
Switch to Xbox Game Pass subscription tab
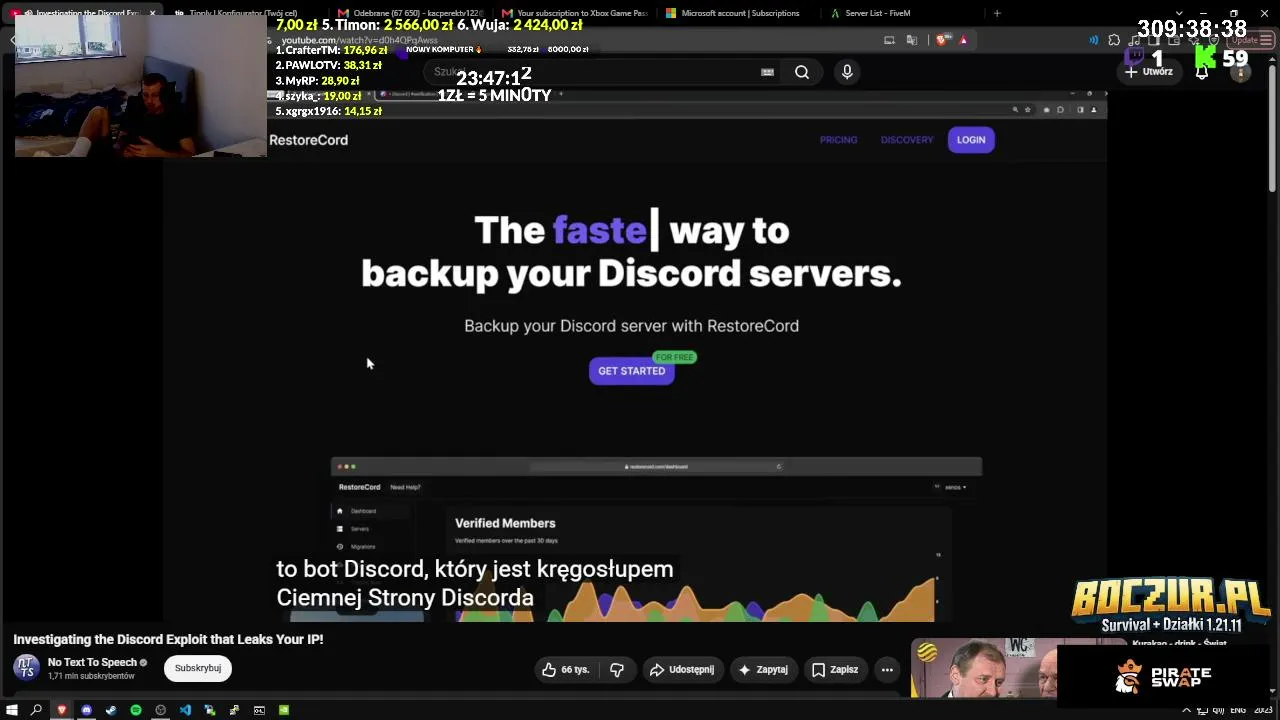coord(575,13)
